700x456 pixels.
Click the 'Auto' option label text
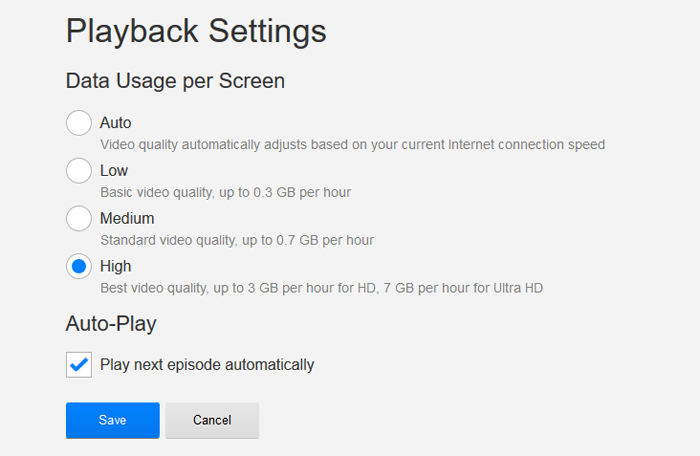tap(116, 123)
